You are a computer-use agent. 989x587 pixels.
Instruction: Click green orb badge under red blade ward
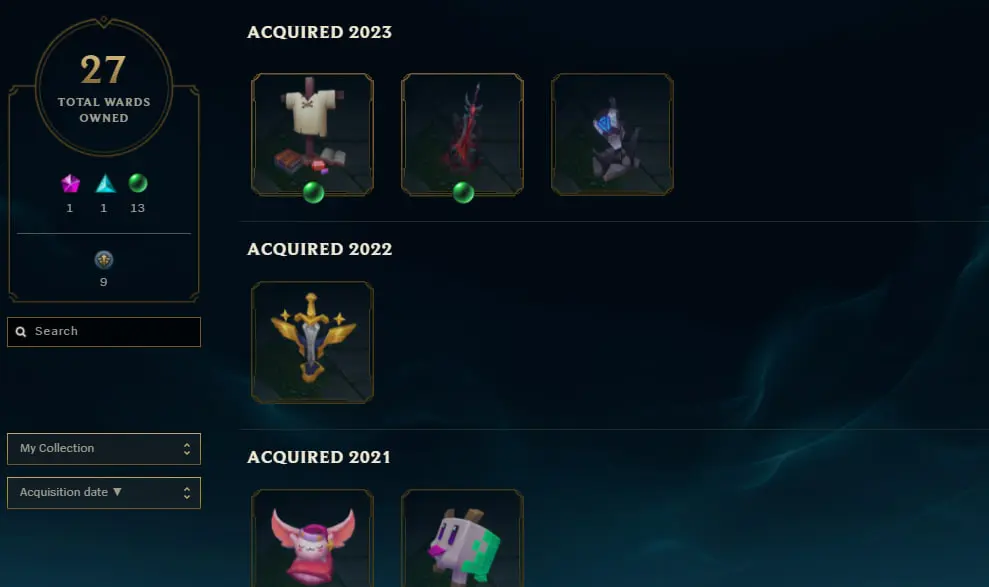464,192
